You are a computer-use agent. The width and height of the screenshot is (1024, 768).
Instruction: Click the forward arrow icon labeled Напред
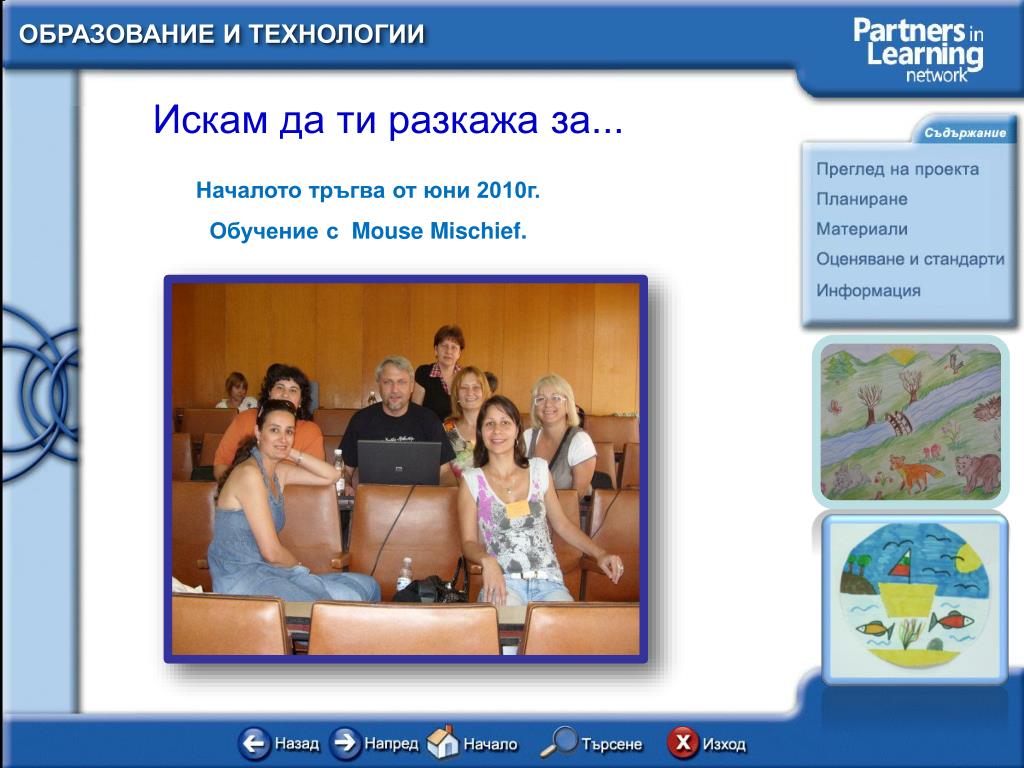pyautogui.click(x=345, y=743)
